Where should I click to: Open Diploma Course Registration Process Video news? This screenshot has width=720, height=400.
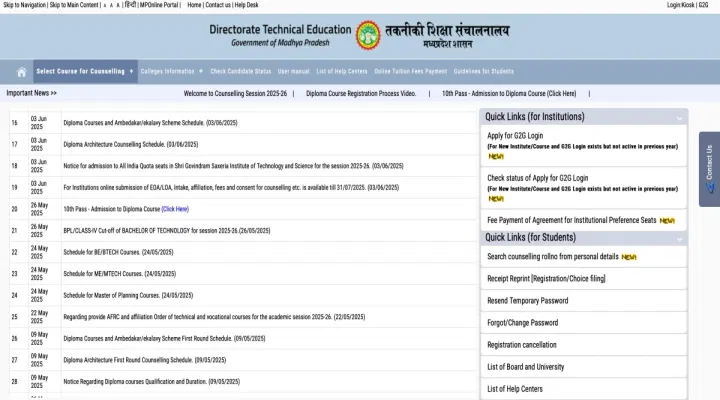coord(361,93)
